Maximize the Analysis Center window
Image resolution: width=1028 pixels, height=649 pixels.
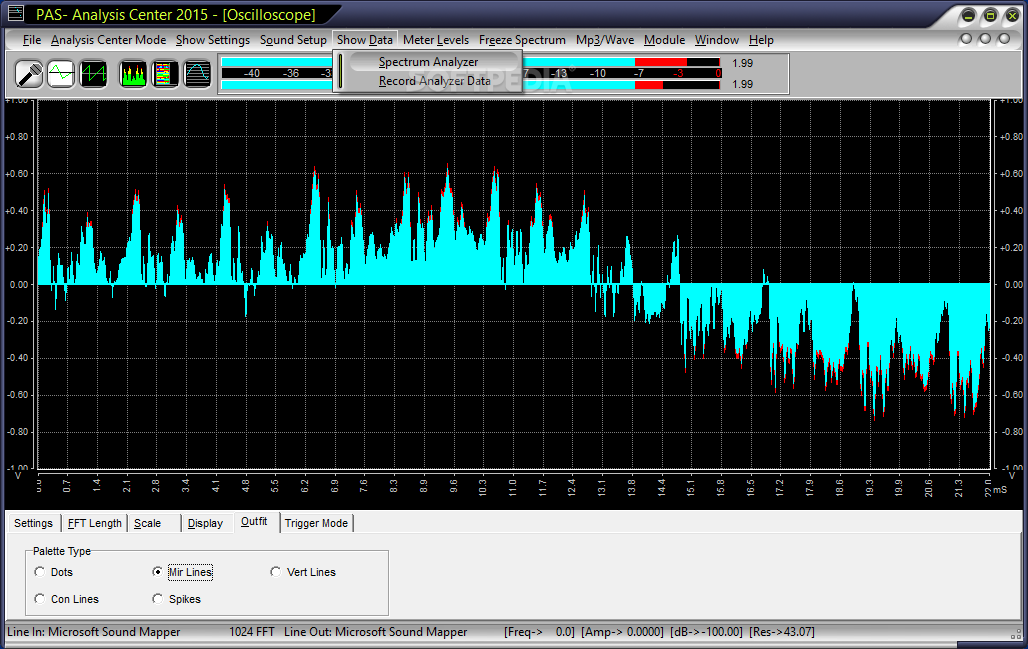(990, 16)
